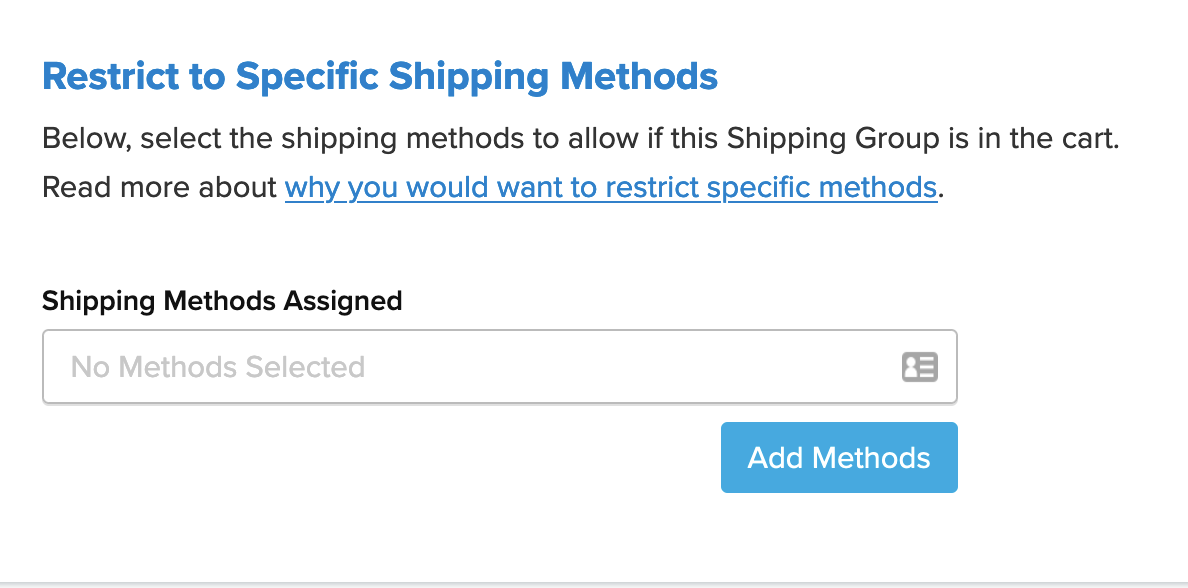Click the word Methods in the blue heading
Image resolution: width=1188 pixels, height=588 pixels.
pos(638,76)
